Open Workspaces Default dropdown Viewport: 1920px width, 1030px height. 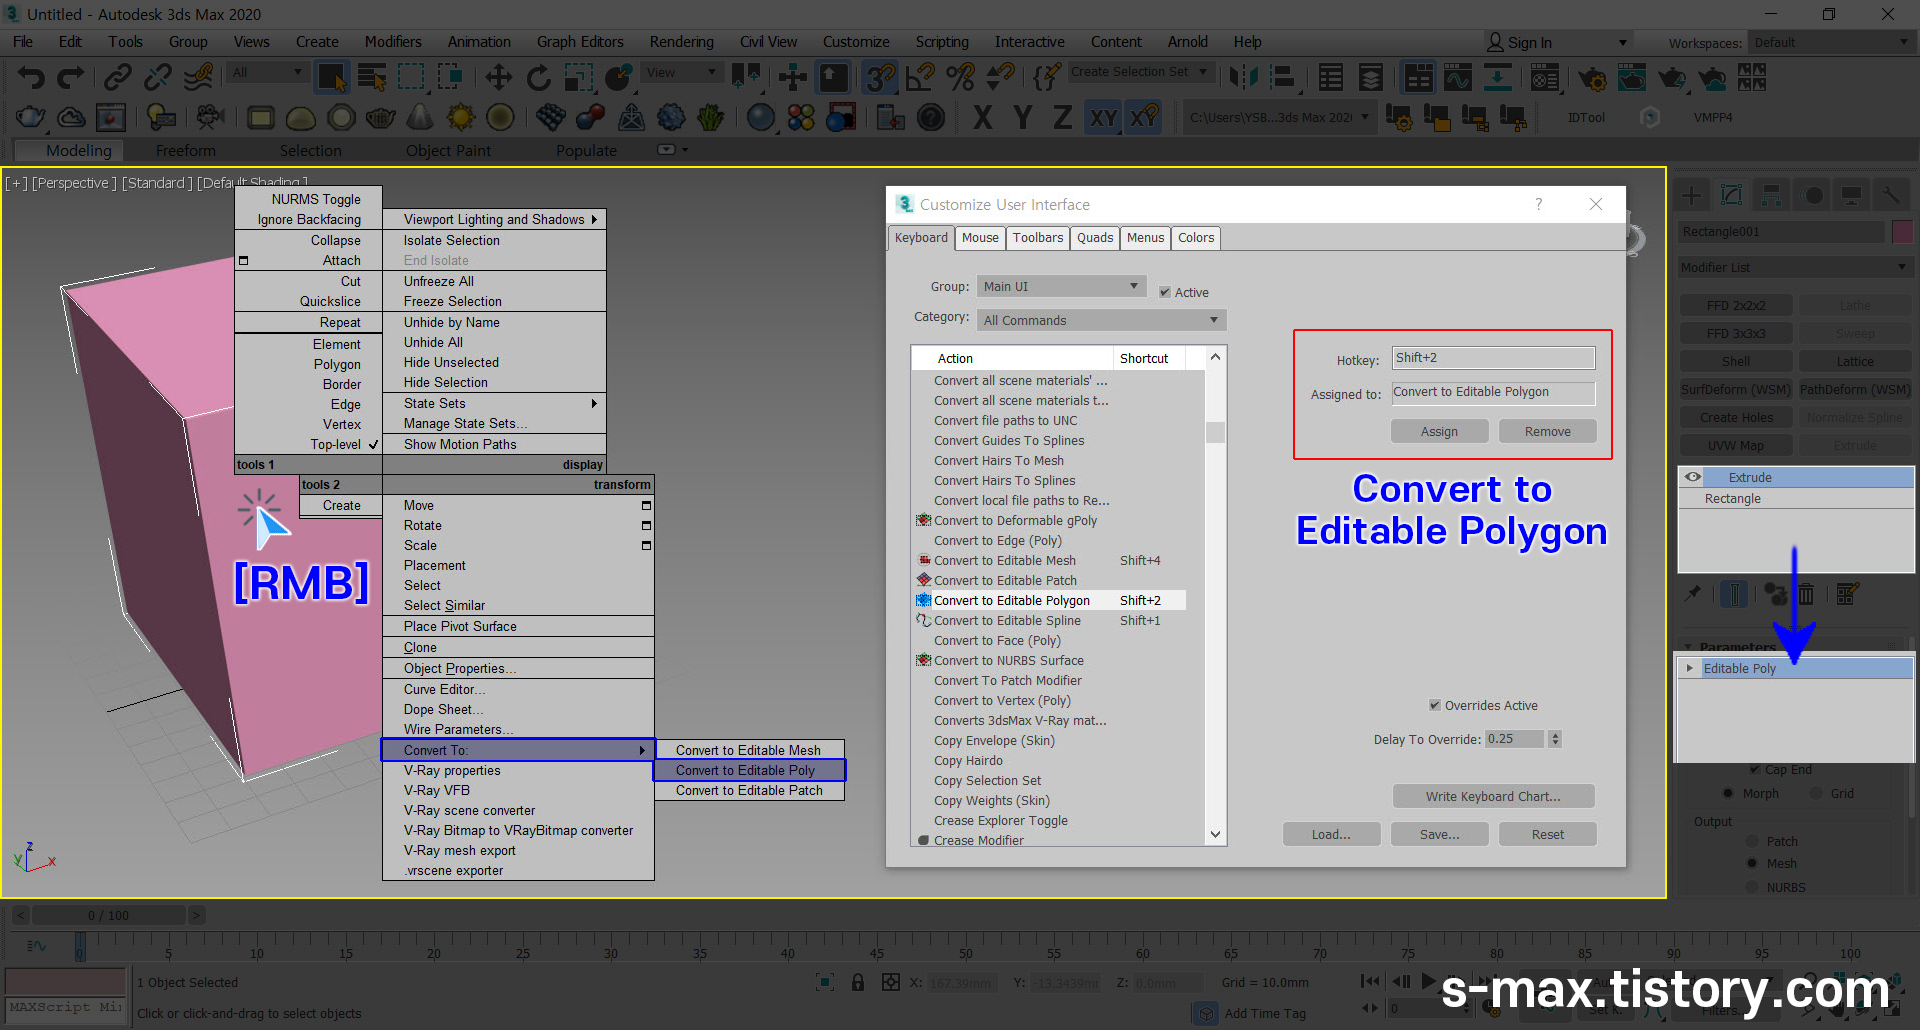click(x=1830, y=42)
